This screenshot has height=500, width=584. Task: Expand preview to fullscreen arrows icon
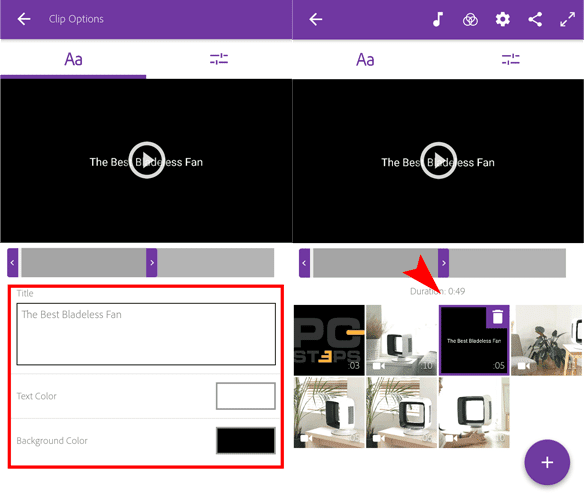click(567, 19)
